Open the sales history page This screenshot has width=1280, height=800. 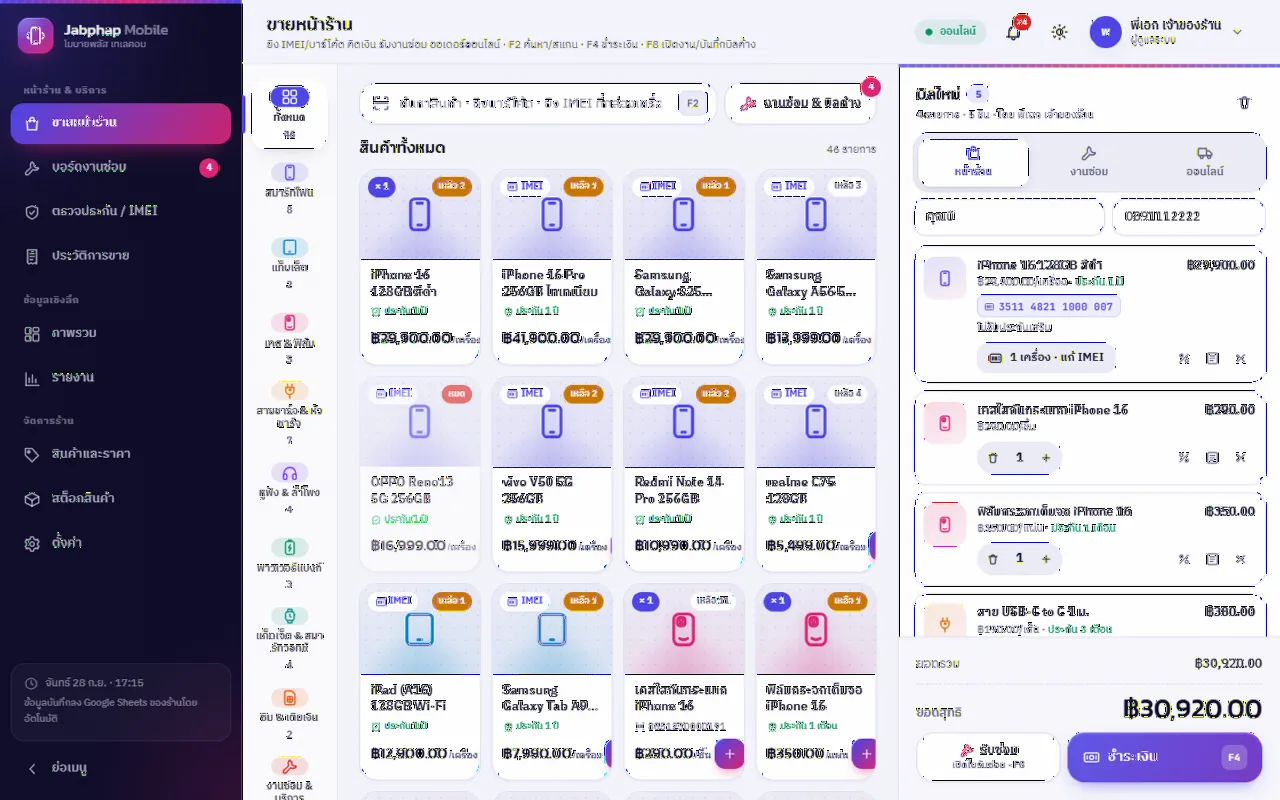[121, 256]
